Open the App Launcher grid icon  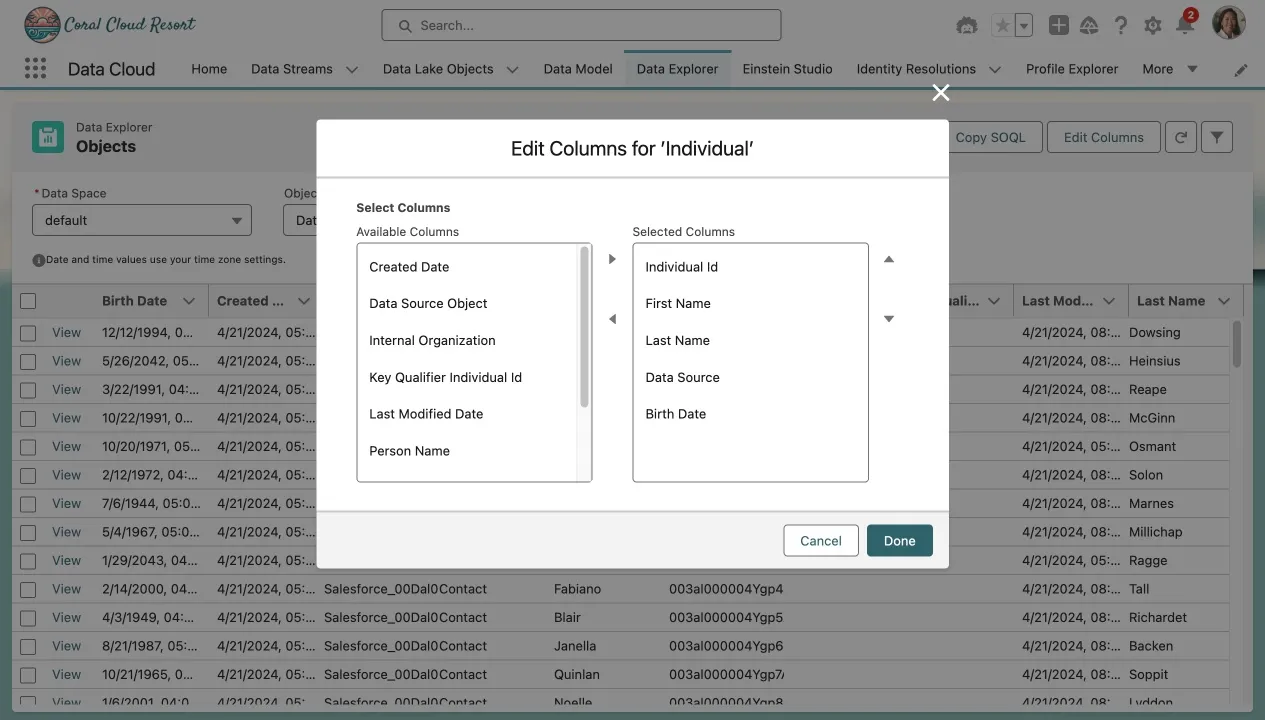35,69
